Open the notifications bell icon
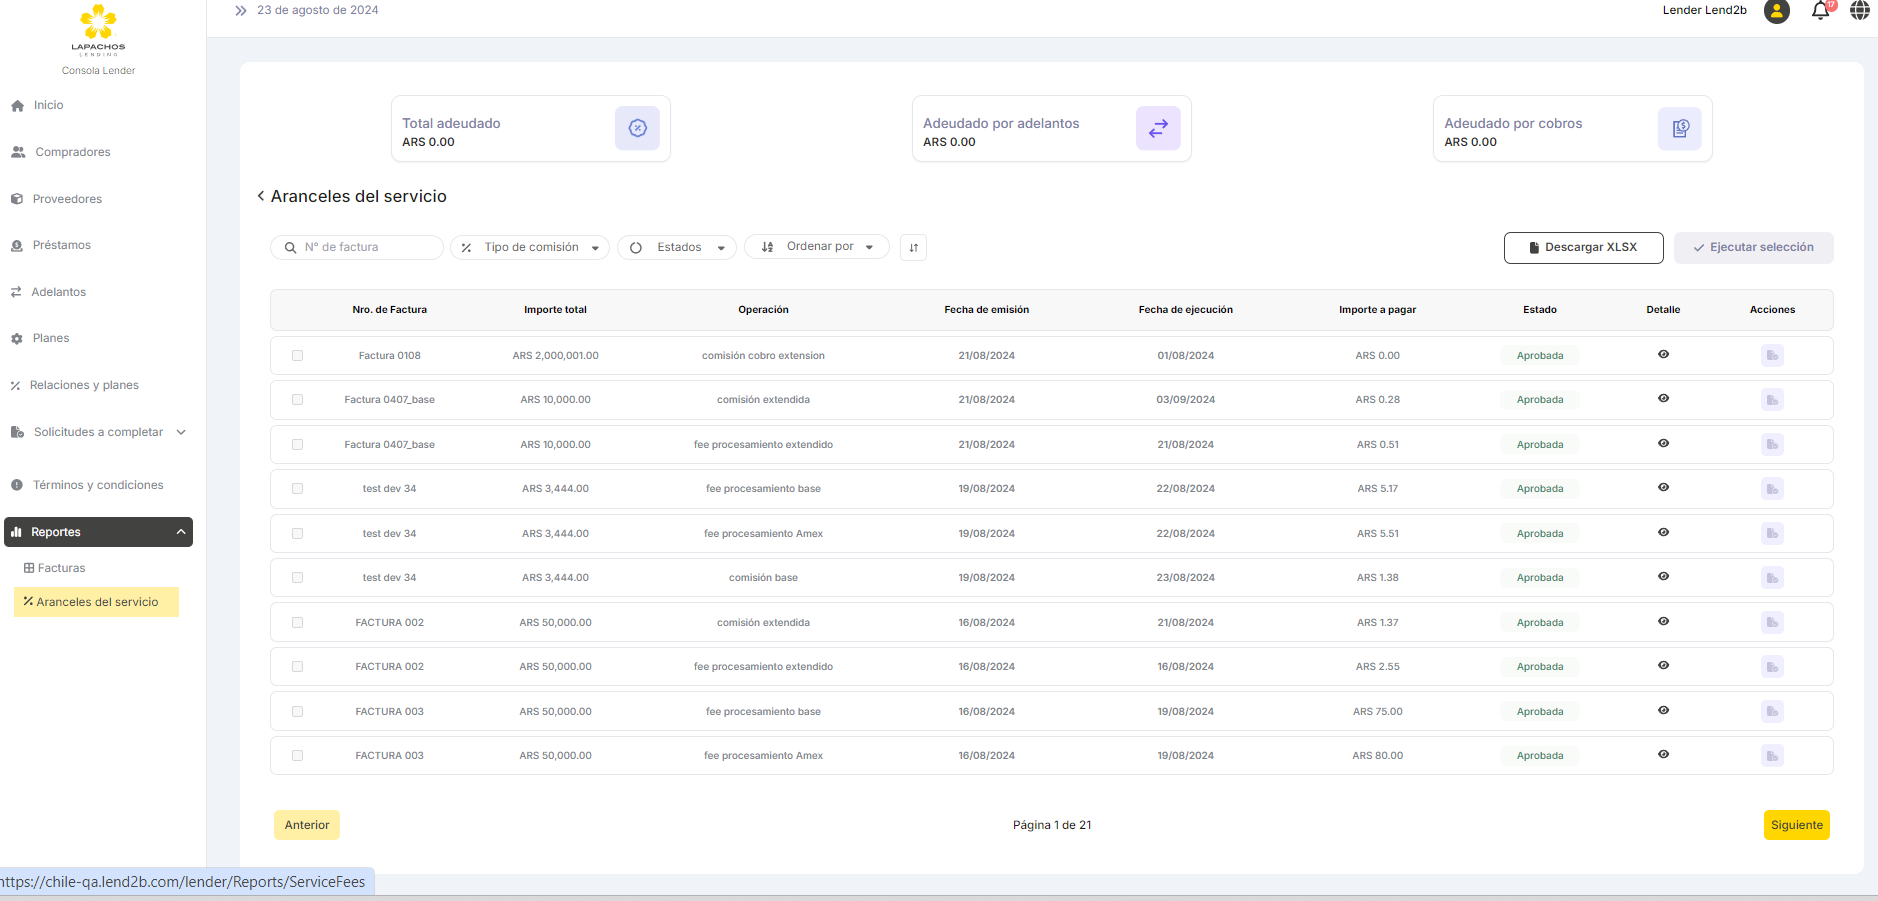1878x901 pixels. click(1820, 11)
